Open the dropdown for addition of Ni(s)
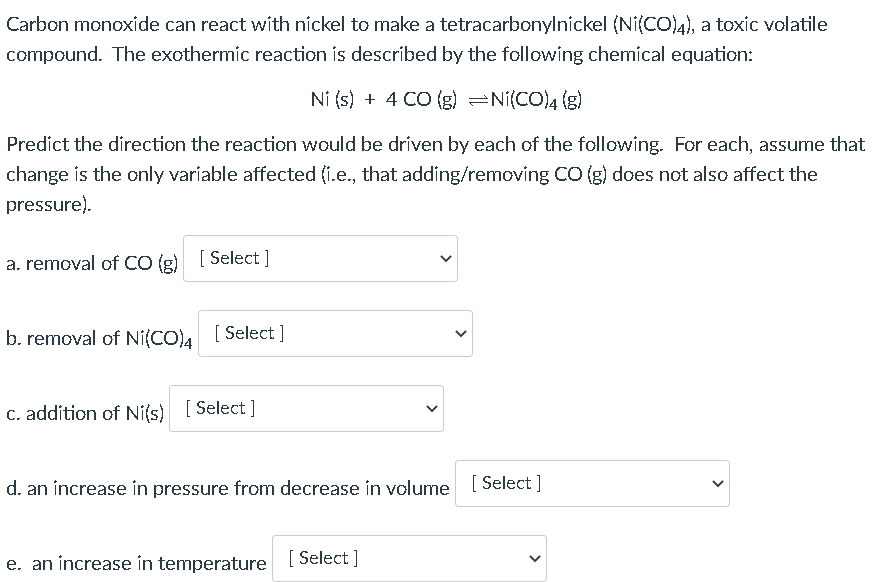 [306, 408]
